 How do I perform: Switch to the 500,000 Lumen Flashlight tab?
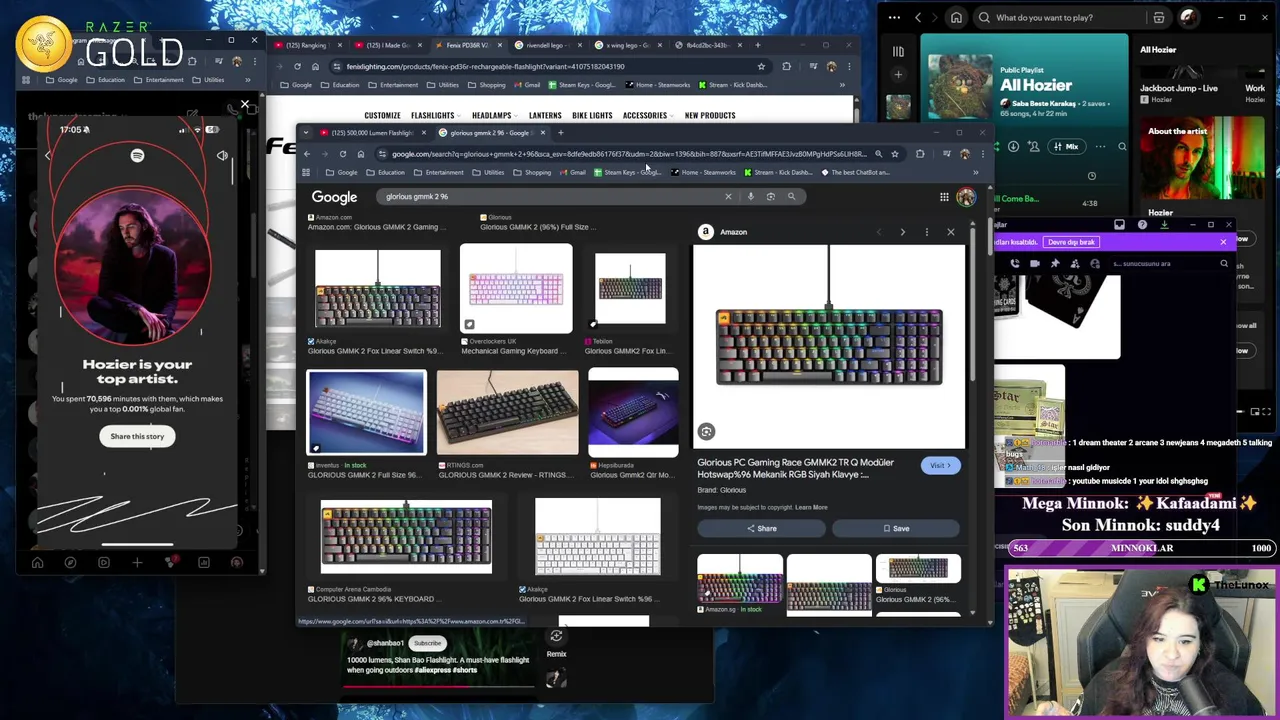pos(370,132)
